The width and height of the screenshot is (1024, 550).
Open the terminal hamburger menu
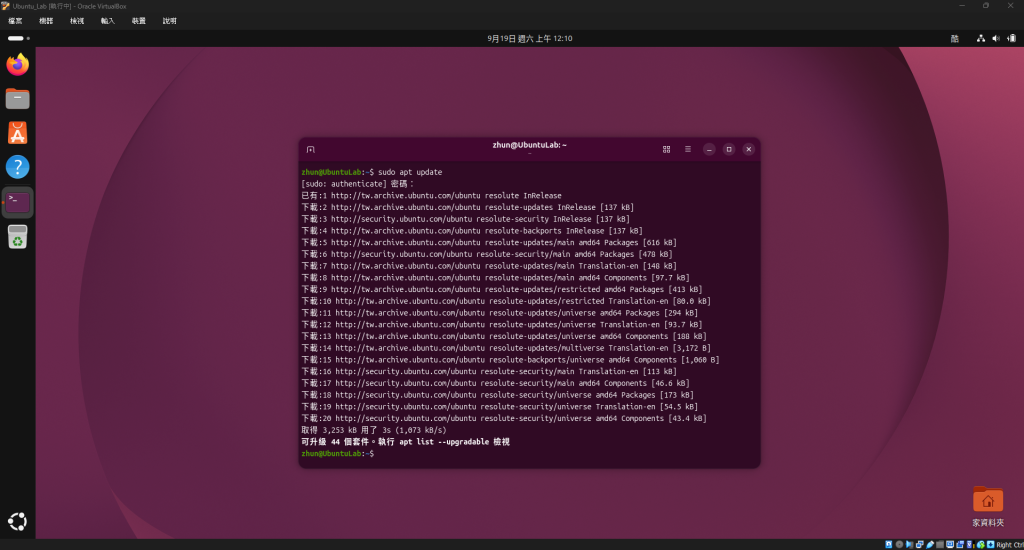tap(688, 150)
